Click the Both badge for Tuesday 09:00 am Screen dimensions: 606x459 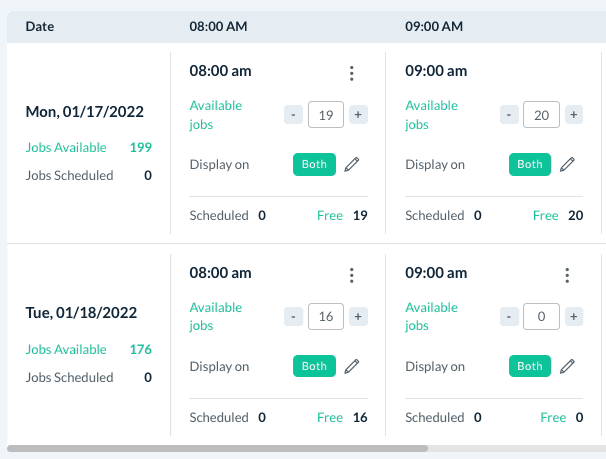[530, 366]
